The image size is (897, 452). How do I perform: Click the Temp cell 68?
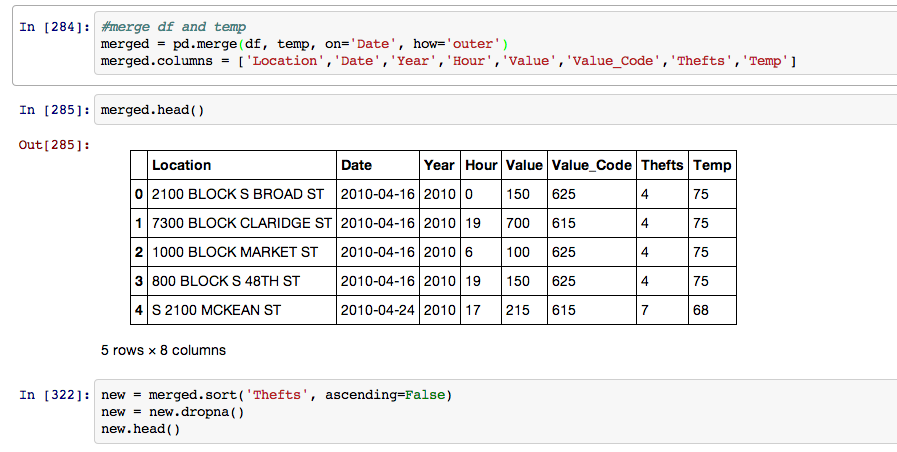click(x=712, y=310)
